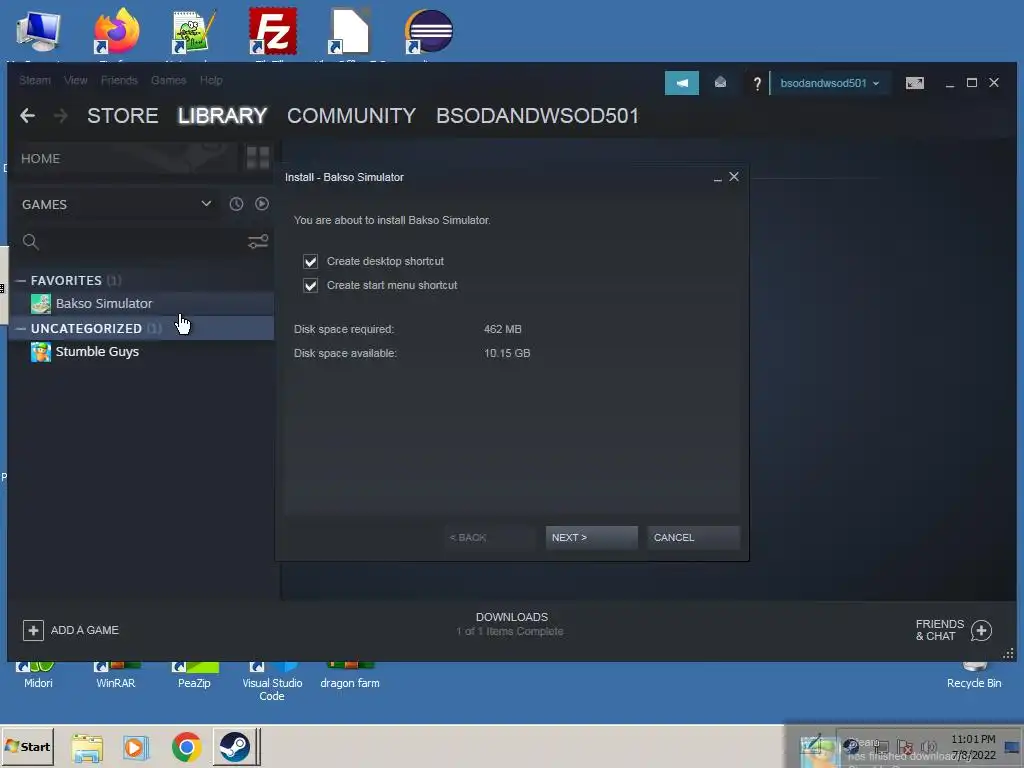Open the Help menu
The image size is (1024, 768).
(211, 80)
